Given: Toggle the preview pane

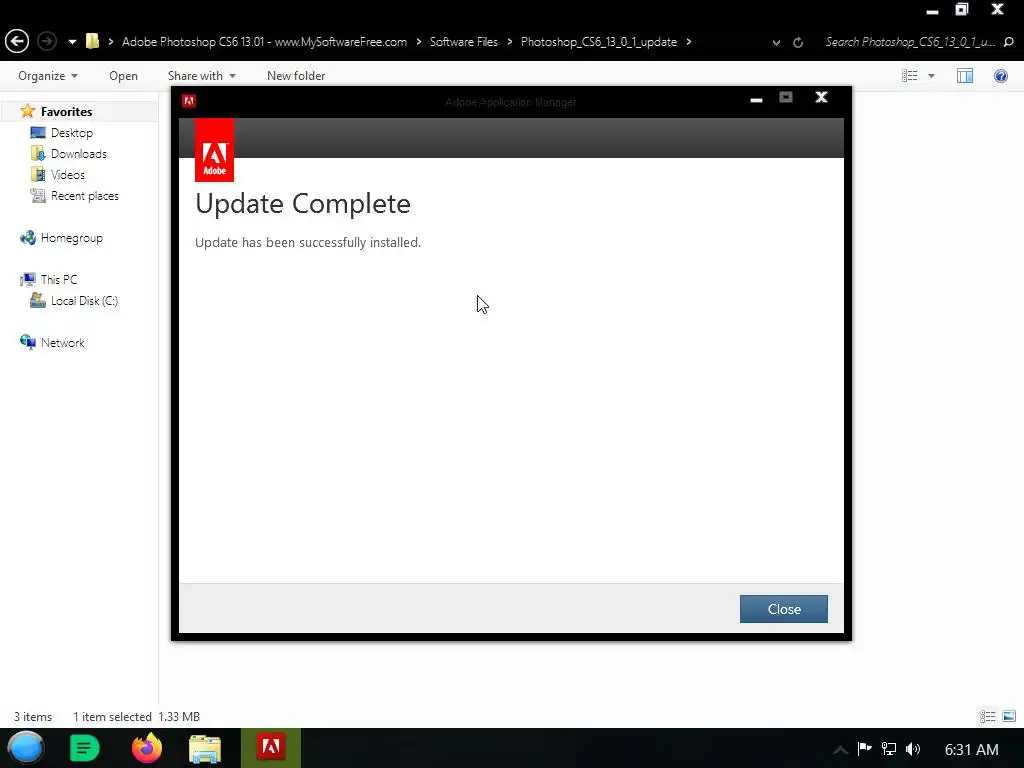Looking at the screenshot, I should coord(965,76).
